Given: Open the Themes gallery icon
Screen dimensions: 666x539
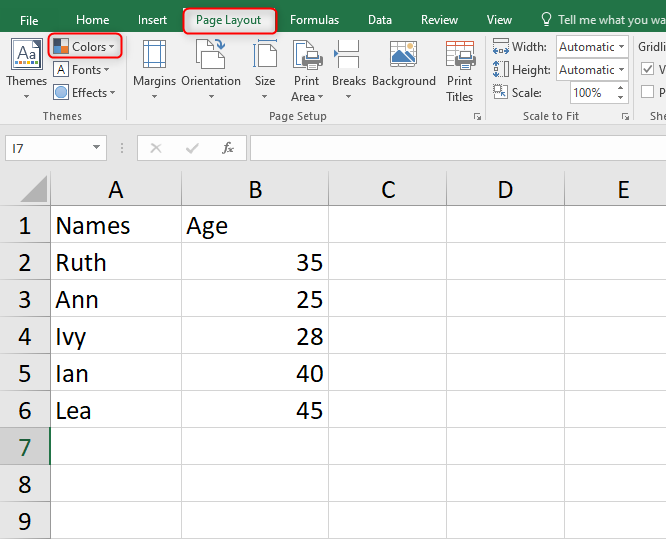Looking at the screenshot, I should (x=27, y=54).
